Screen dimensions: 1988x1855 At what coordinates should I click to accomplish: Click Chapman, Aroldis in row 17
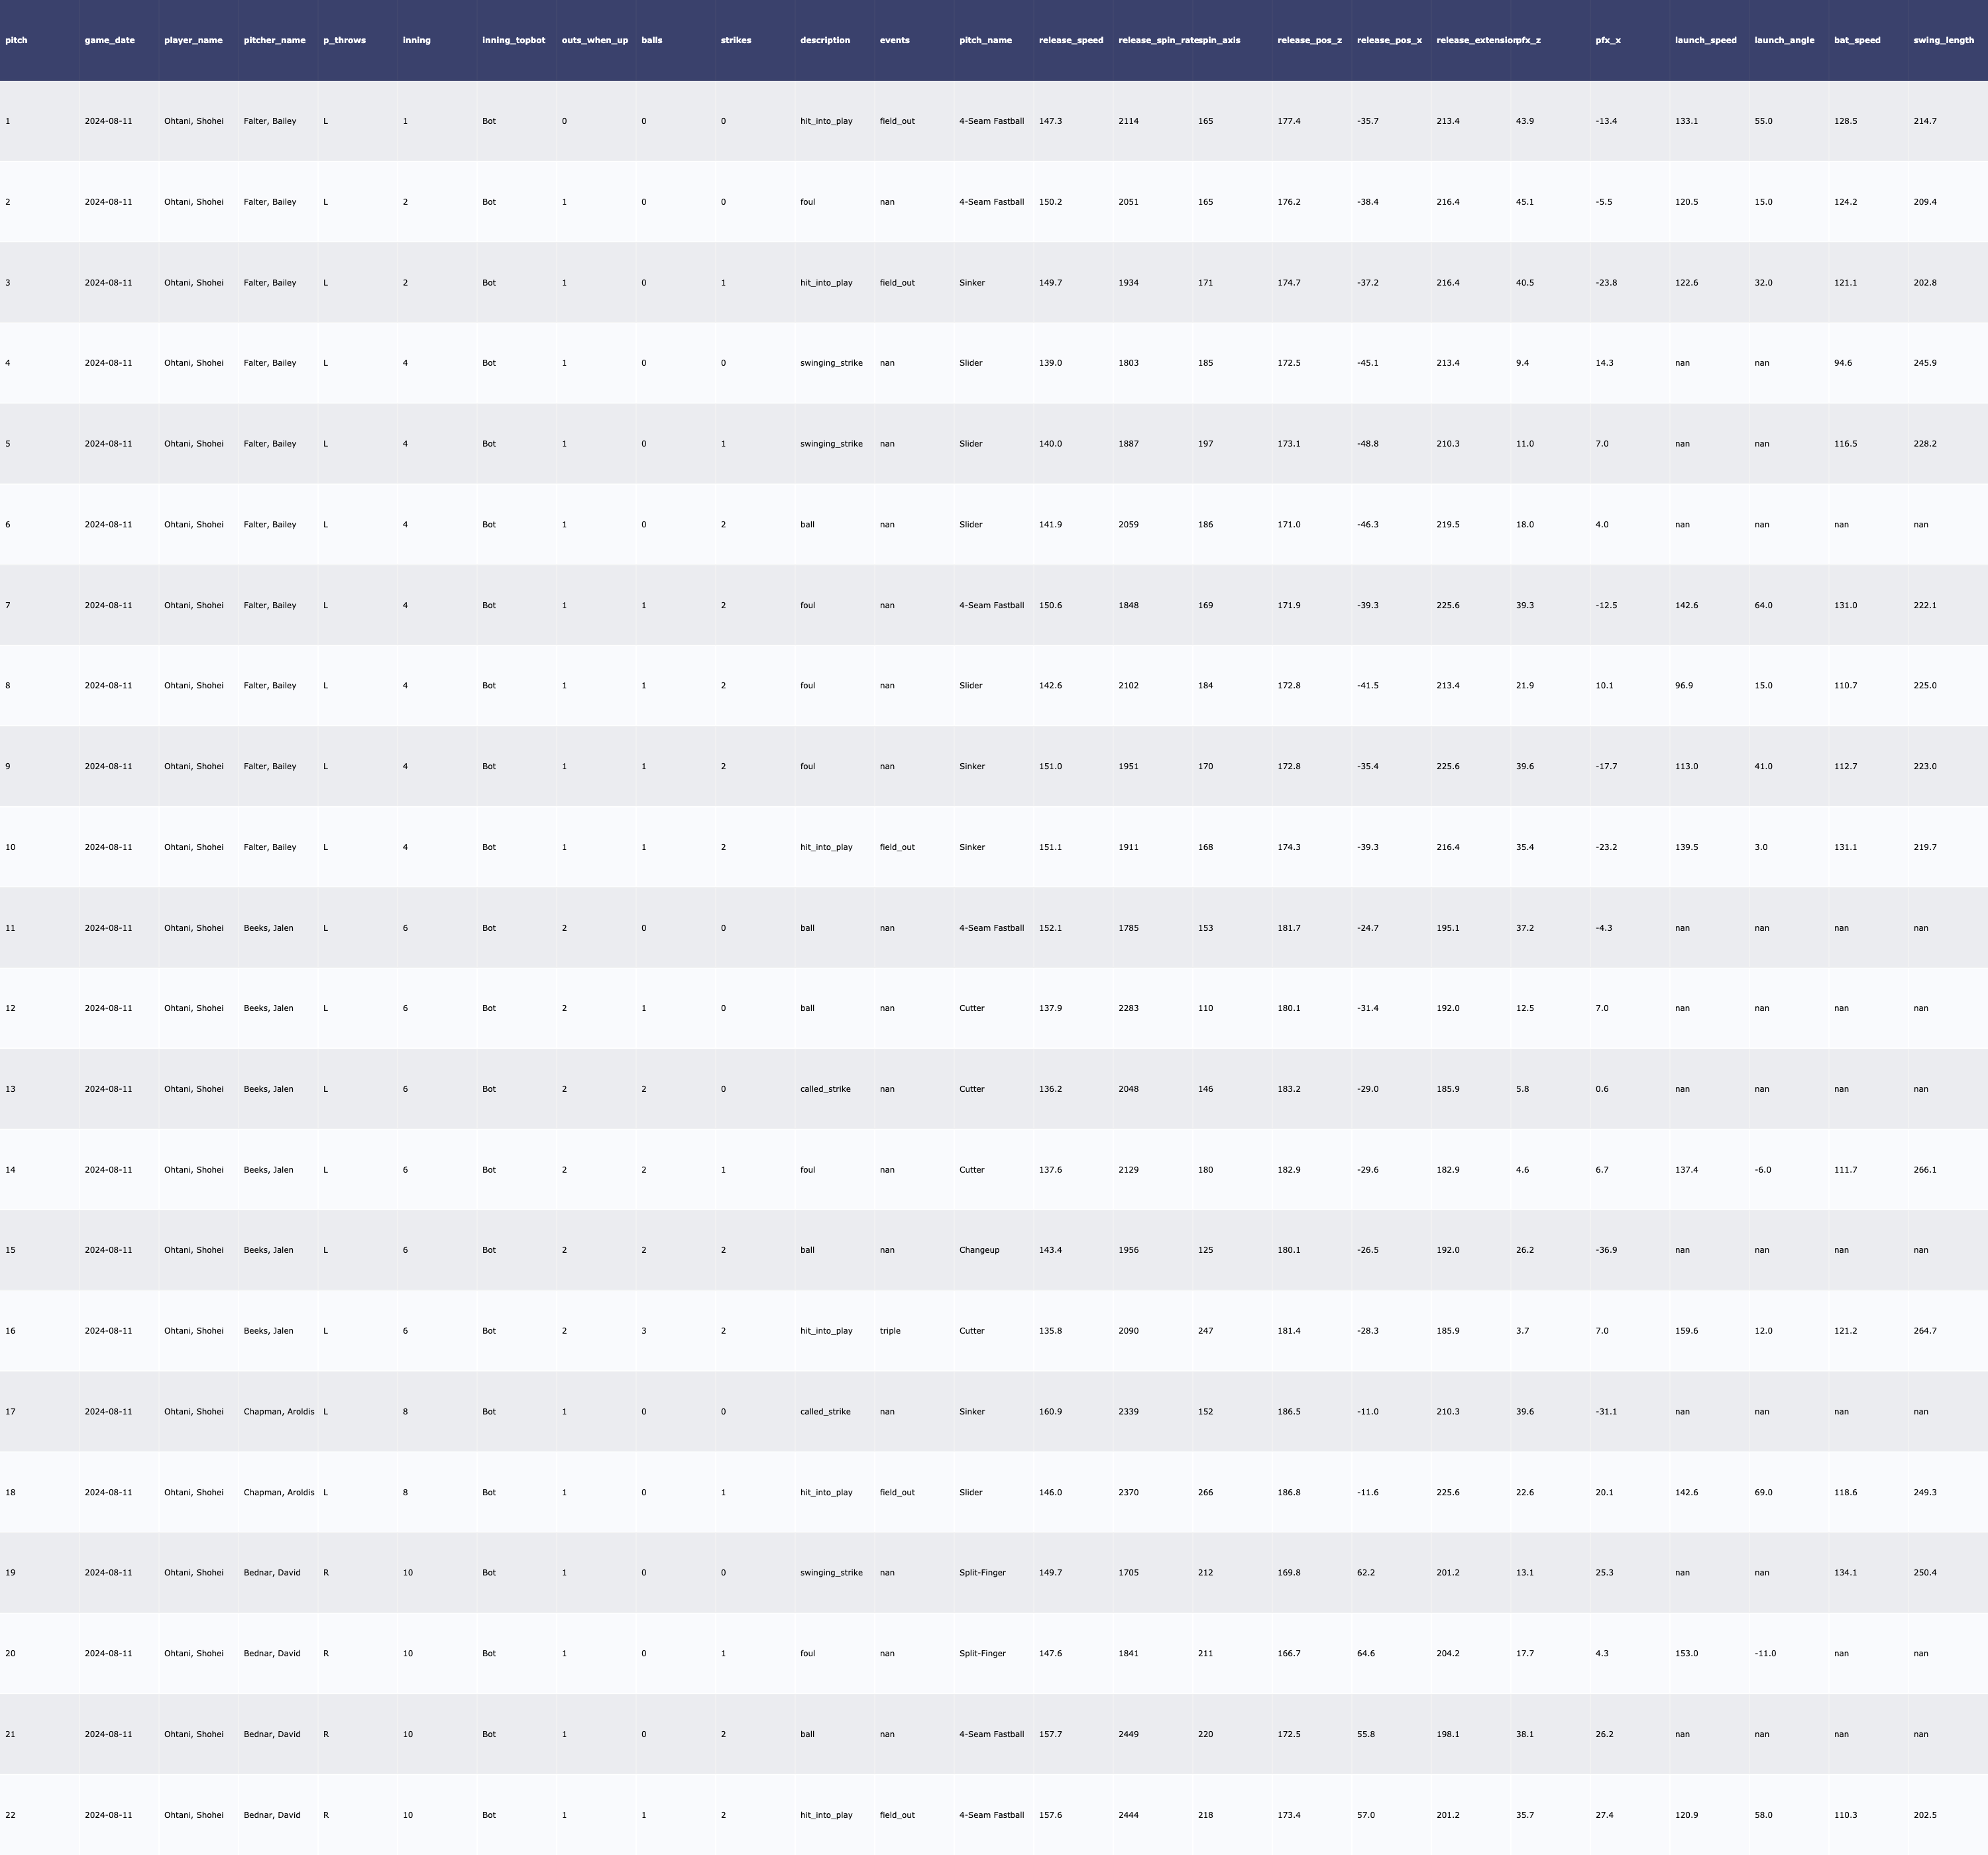[279, 1412]
